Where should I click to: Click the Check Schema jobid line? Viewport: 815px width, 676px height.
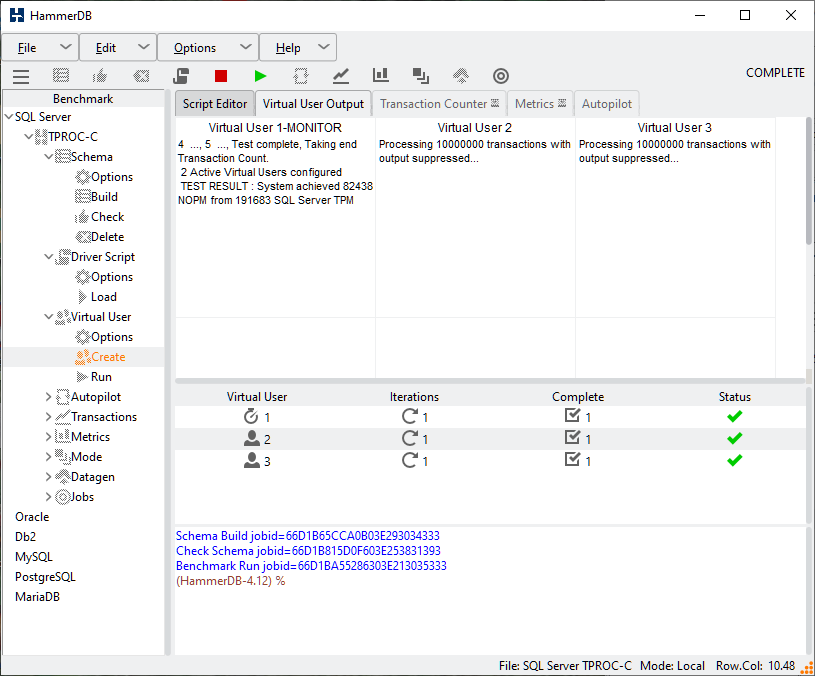[x=308, y=551]
